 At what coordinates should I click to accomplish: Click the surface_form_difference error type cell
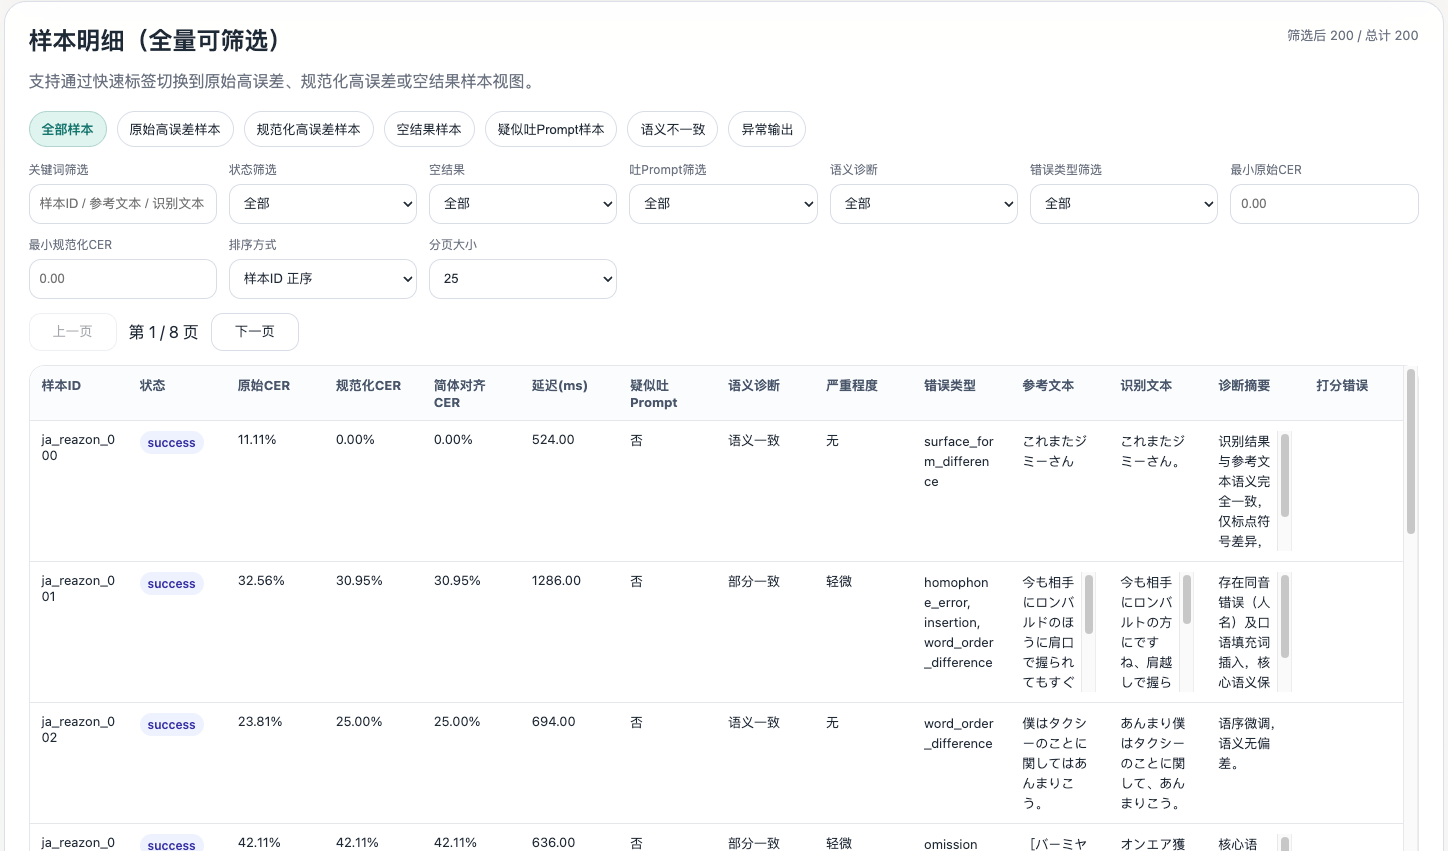(959, 462)
